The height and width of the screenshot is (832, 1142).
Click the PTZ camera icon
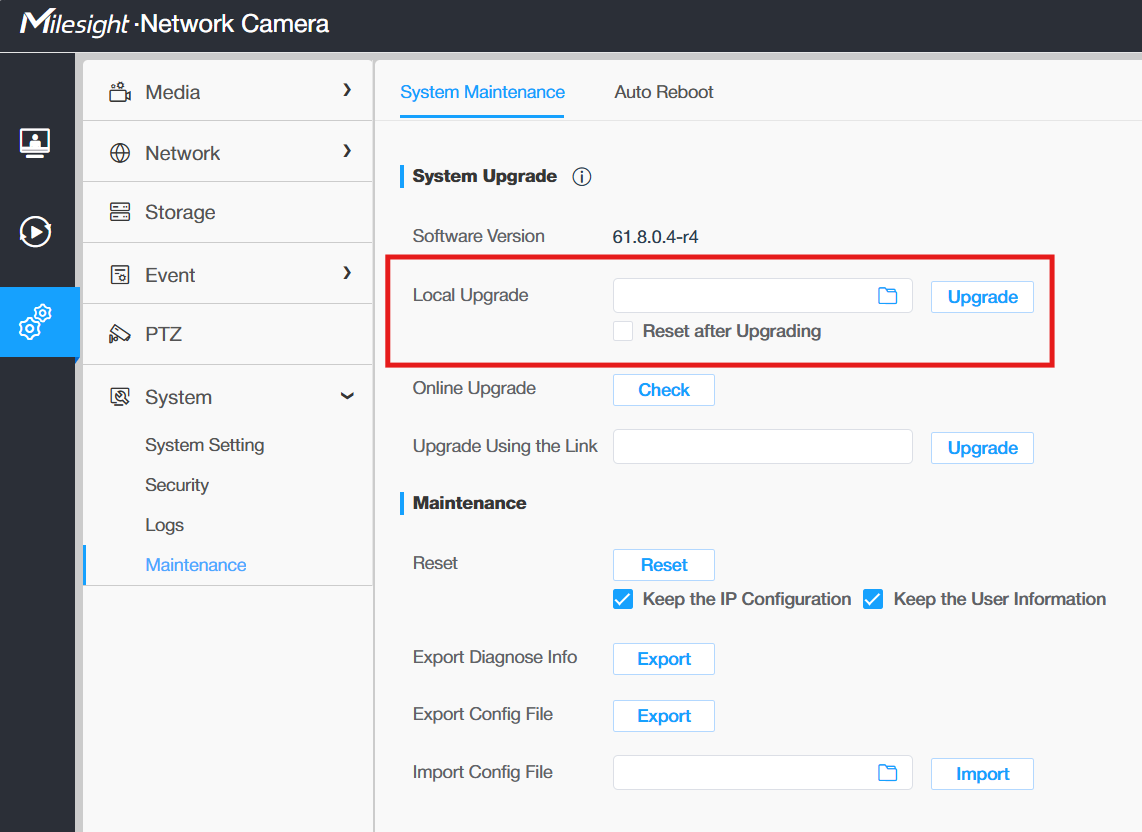(x=120, y=334)
